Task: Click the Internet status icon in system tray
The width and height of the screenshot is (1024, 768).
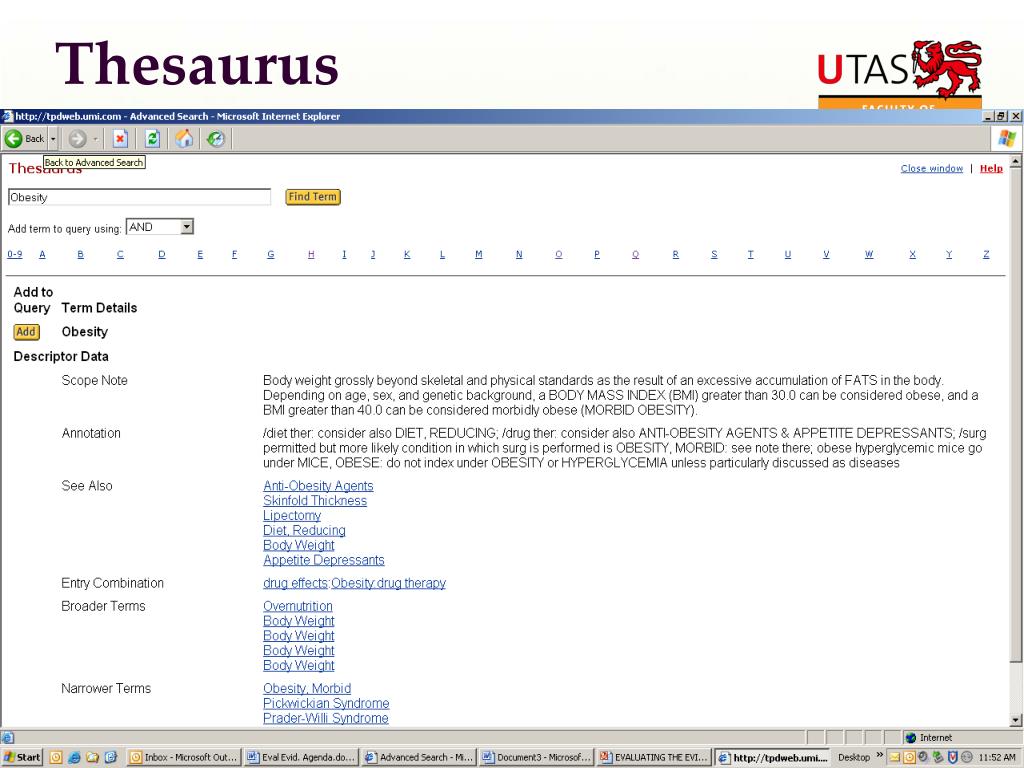Action: coord(911,737)
